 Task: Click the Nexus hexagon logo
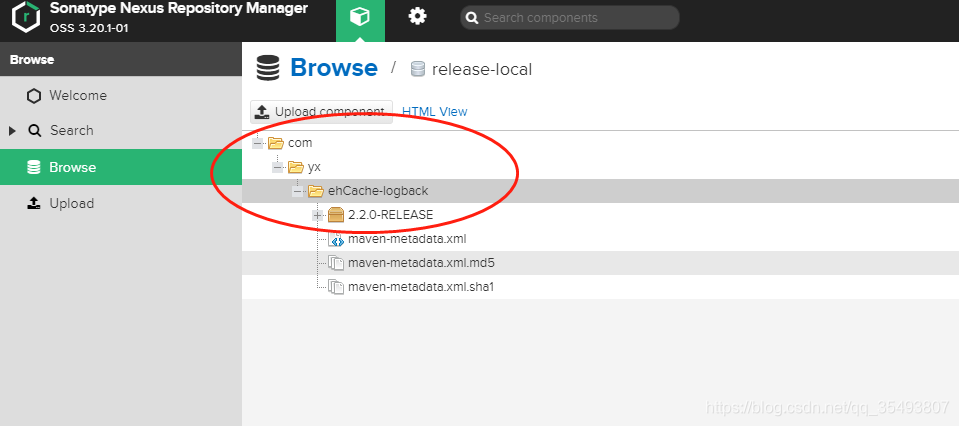coord(26,17)
